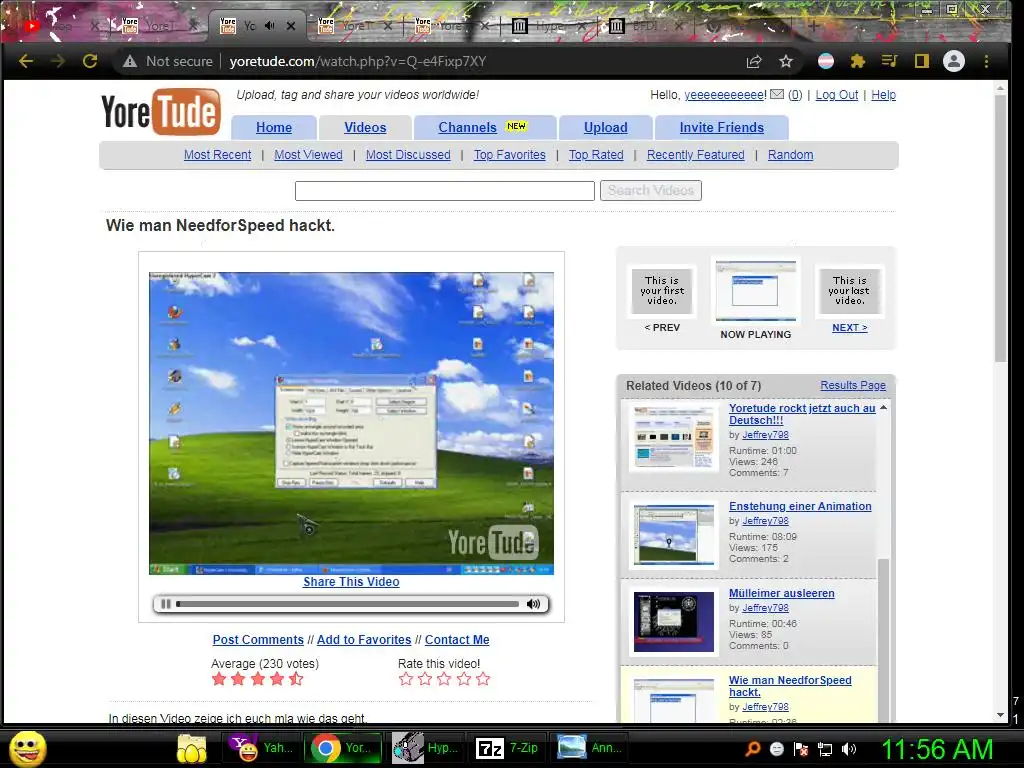Open Chrome's three-dot menu

click(986, 61)
